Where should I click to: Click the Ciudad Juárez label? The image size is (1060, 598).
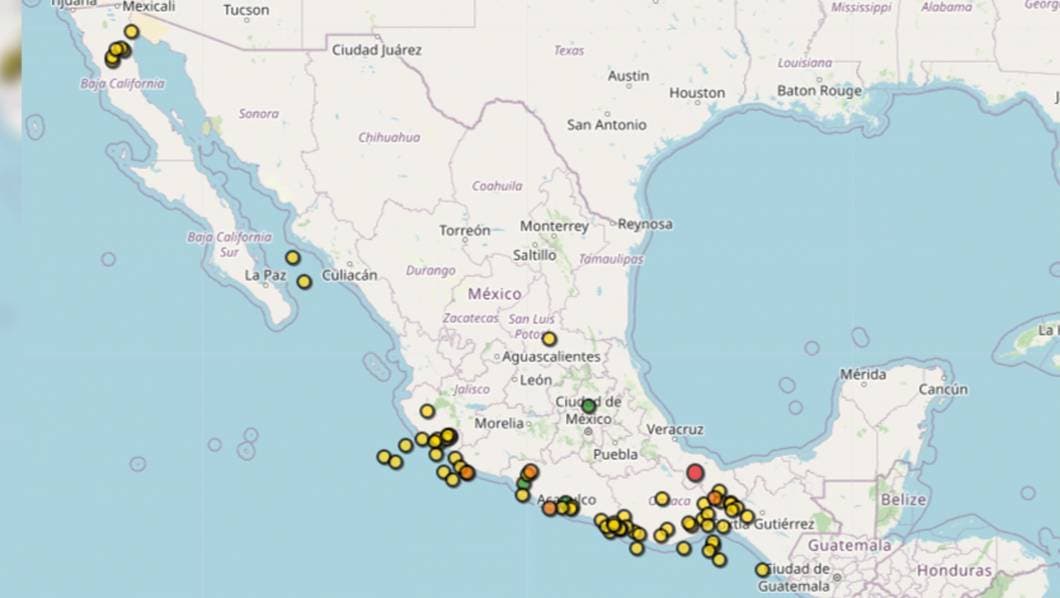[x=377, y=50]
